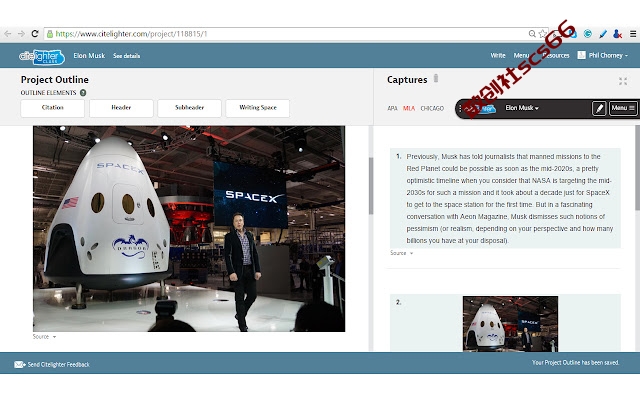Open Menu in the top navigation
The width and height of the screenshot is (640, 400).
pos(521,55)
